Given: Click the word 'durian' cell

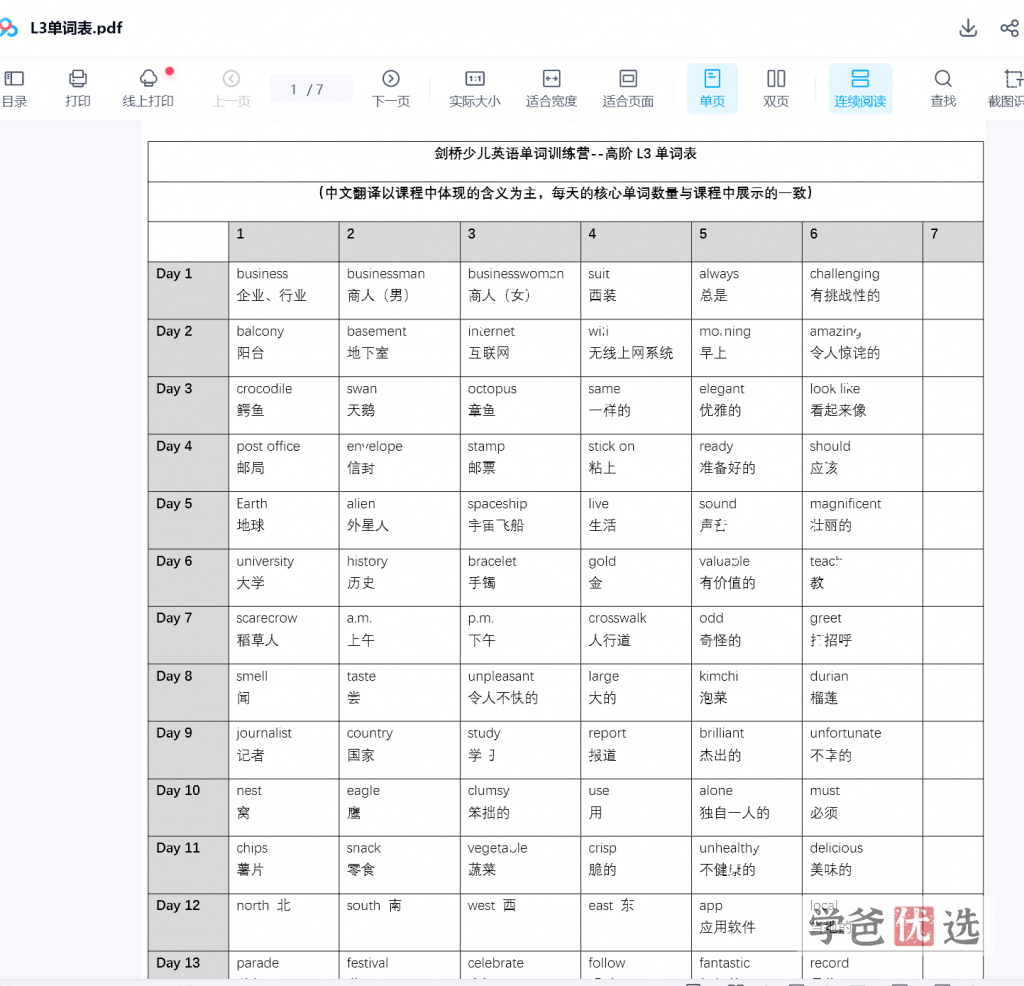Looking at the screenshot, I should (x=862, y=692).
